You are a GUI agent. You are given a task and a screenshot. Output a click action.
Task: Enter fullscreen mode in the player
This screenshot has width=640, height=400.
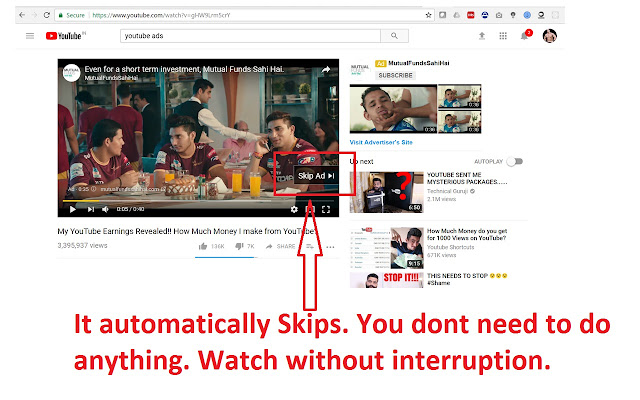tap(326, 209)
